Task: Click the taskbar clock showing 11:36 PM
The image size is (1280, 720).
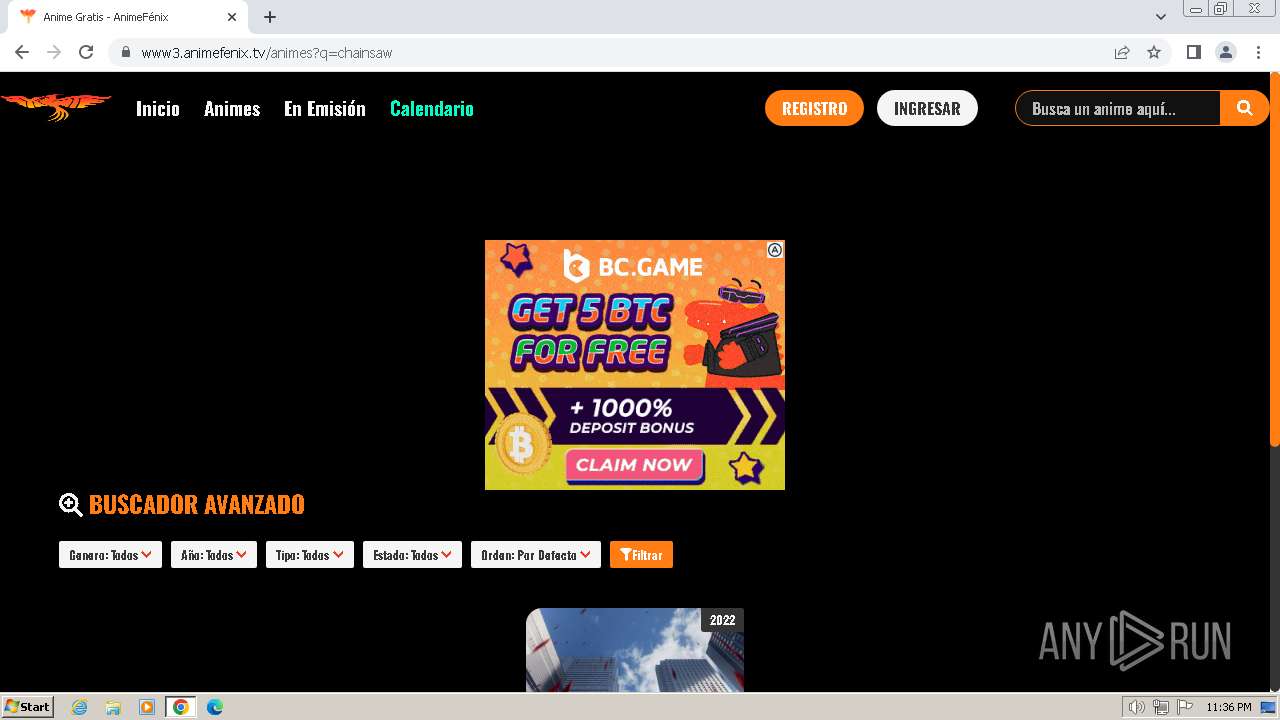Action: pyautogui.click(x=1229, y=707)
